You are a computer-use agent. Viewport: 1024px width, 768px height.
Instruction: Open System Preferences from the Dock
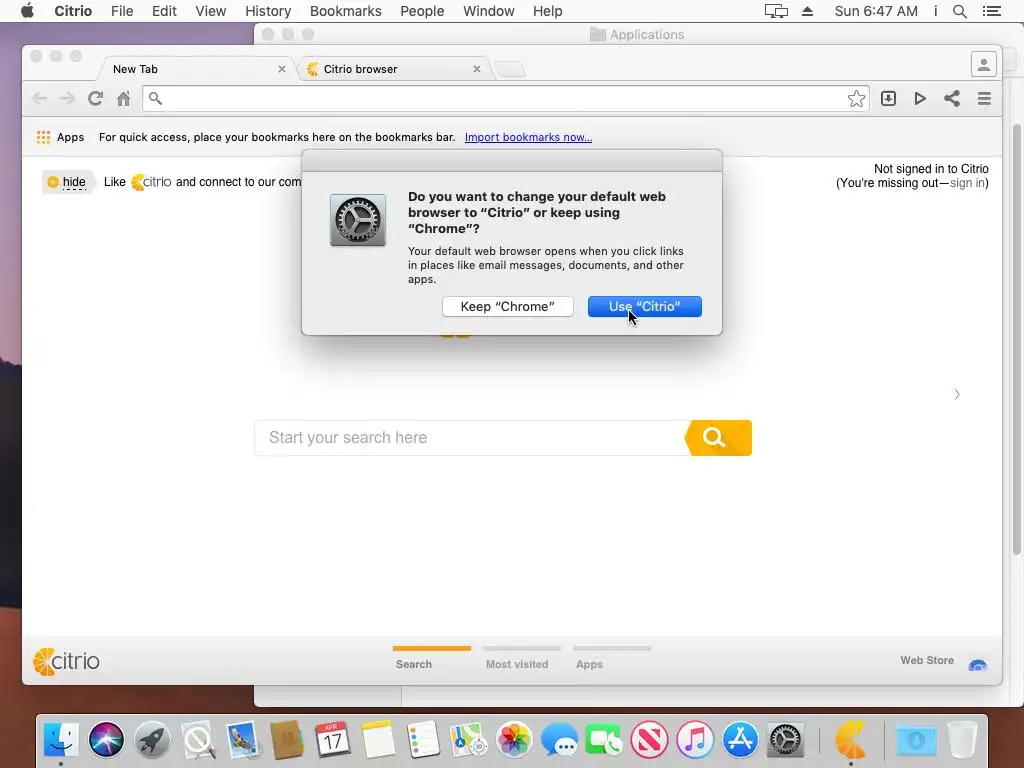[785, 740]
